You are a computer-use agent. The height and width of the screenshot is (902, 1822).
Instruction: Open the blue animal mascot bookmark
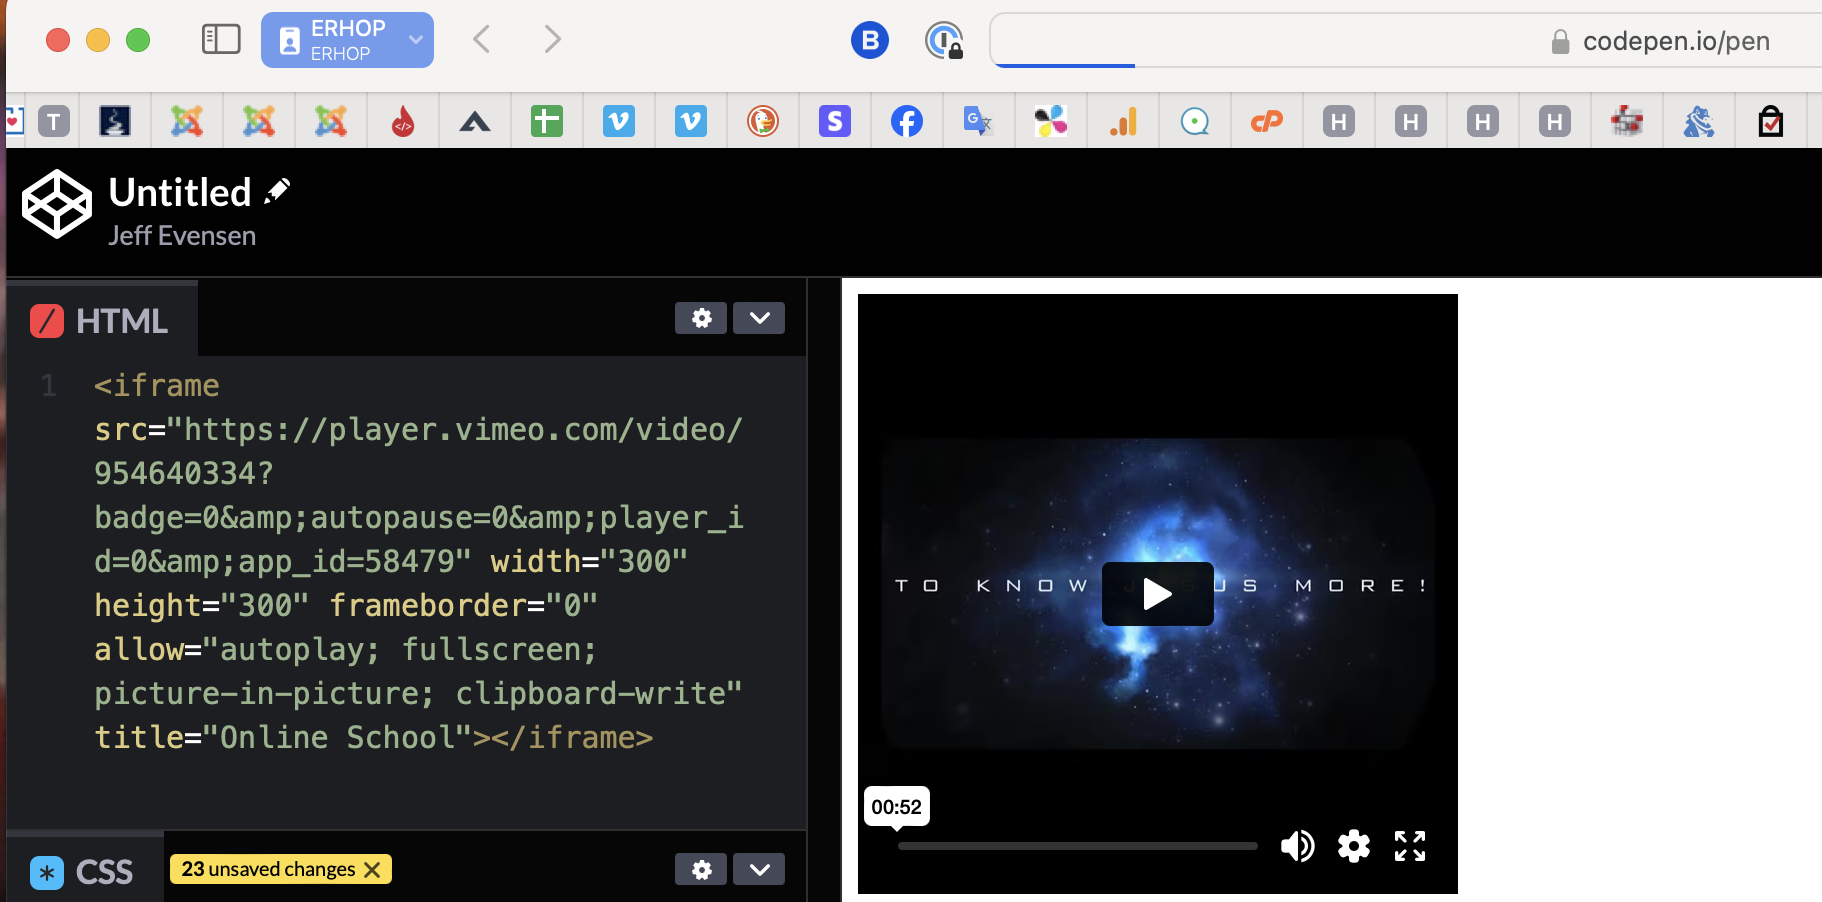[x=1699, y=122]
